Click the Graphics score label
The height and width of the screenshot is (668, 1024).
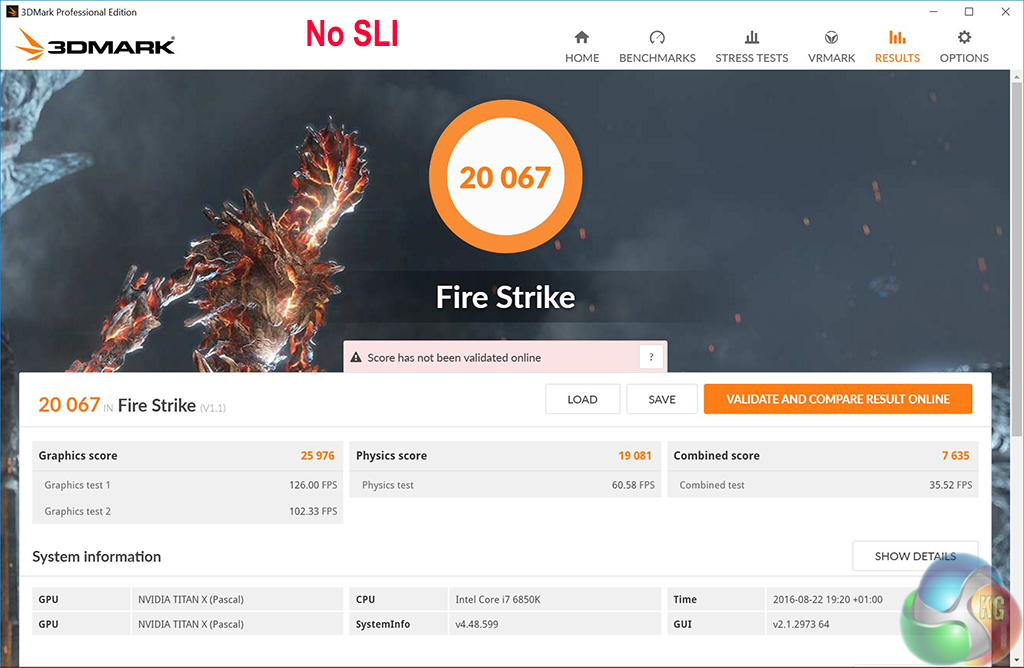pyautogui.click(x=78, y=456)
